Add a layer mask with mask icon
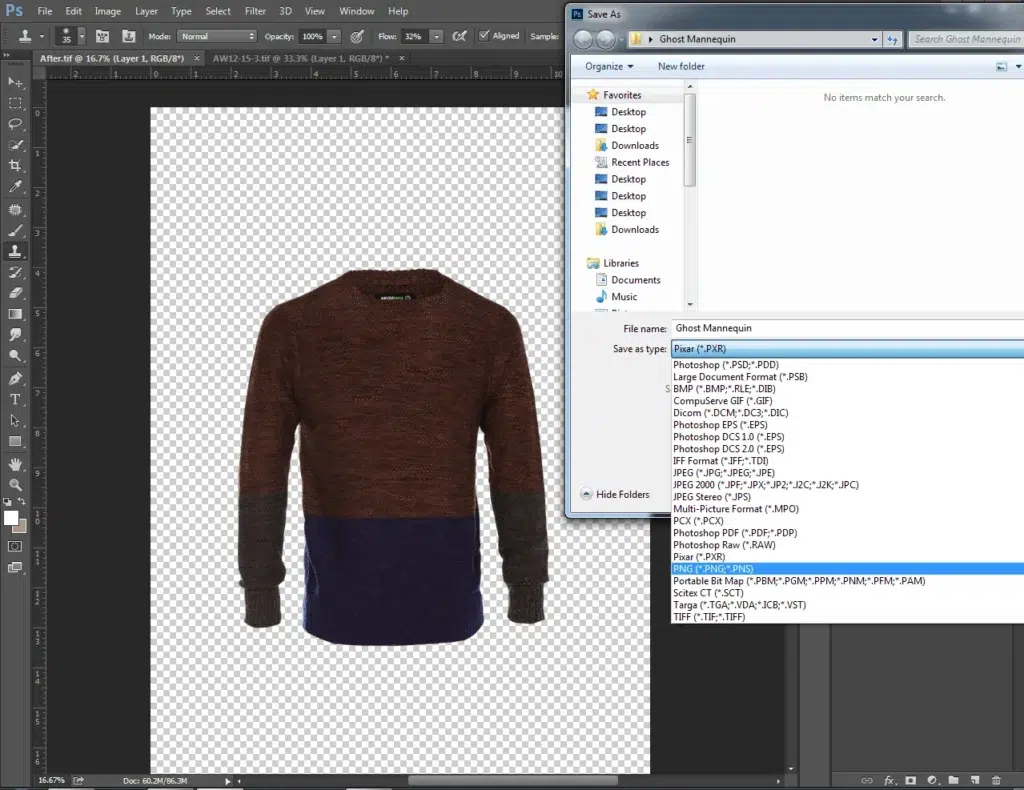 point(910,780)
